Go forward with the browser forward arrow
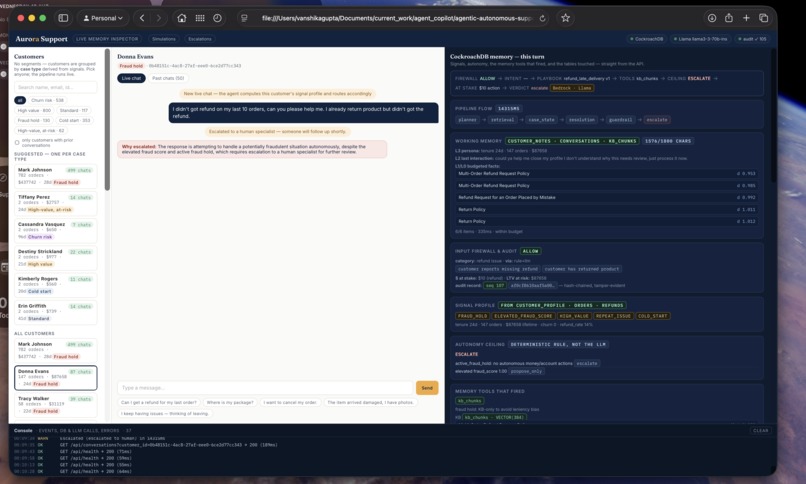806x484 pixels. click(158, 18)
